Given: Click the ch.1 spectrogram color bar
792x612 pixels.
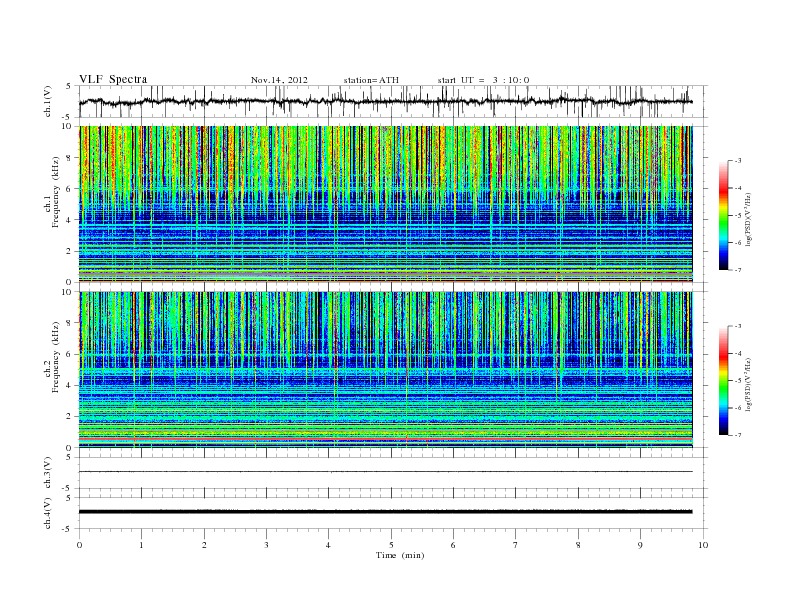Looking at the screenshot, I should pos(723,215).
